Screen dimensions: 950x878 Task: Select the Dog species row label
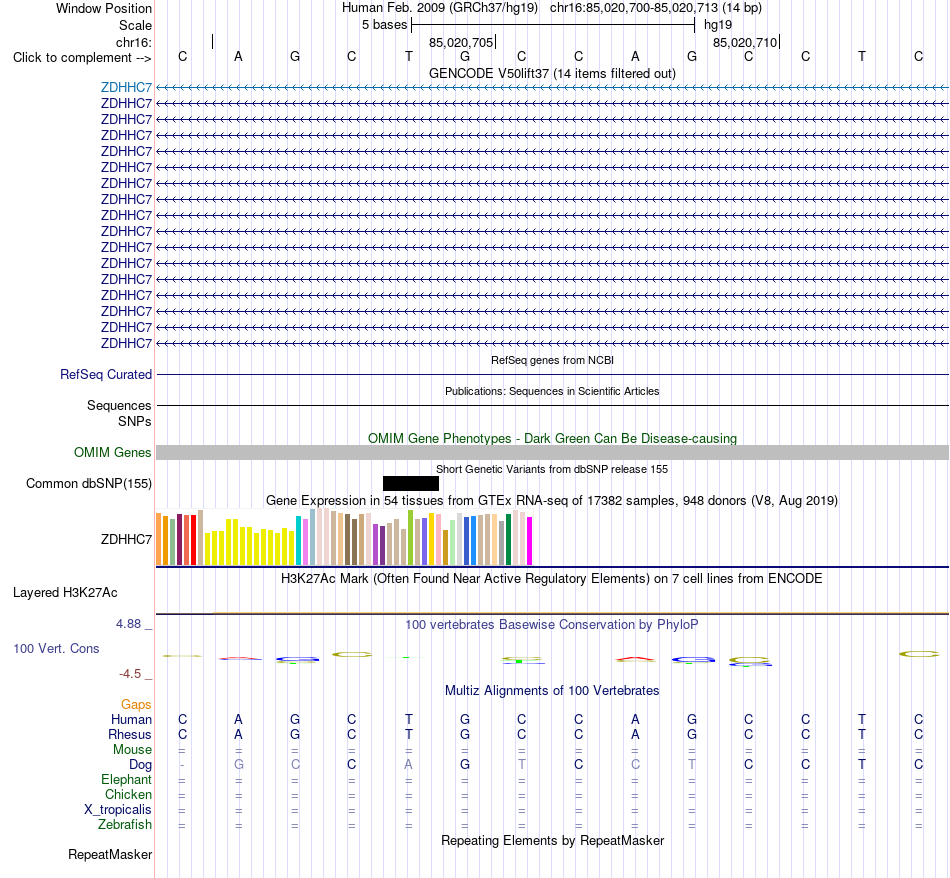(140, 765)
